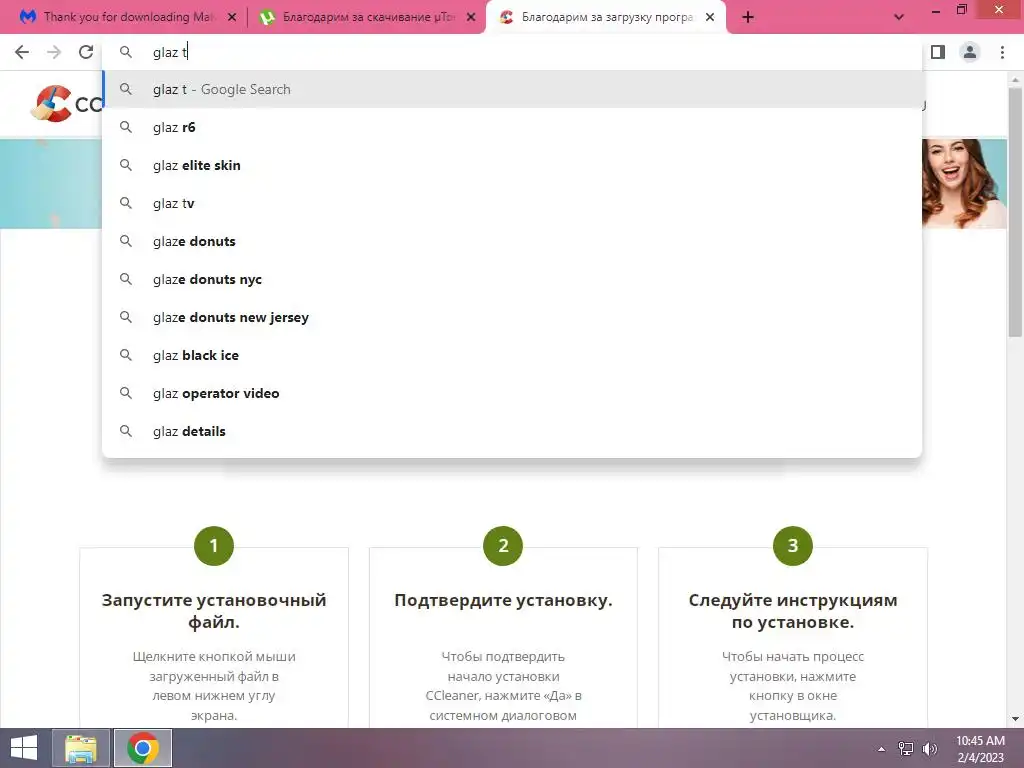The image size is (1024, 768).
Task: Go back with the browser back arrow
Action: [x=22, y=52]
